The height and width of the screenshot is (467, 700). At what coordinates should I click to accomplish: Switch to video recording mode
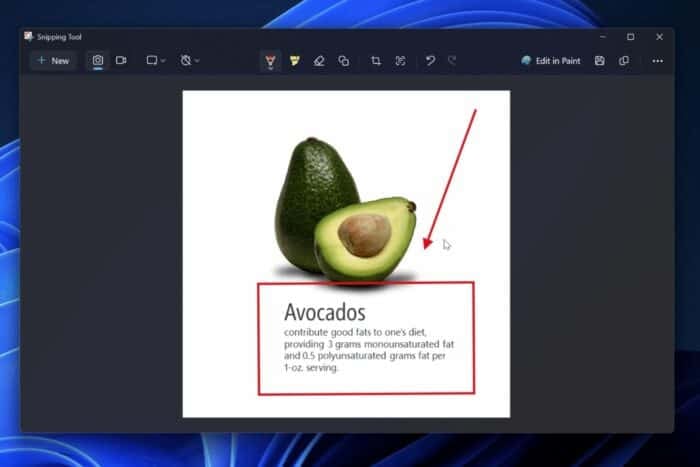coord(121,60)
